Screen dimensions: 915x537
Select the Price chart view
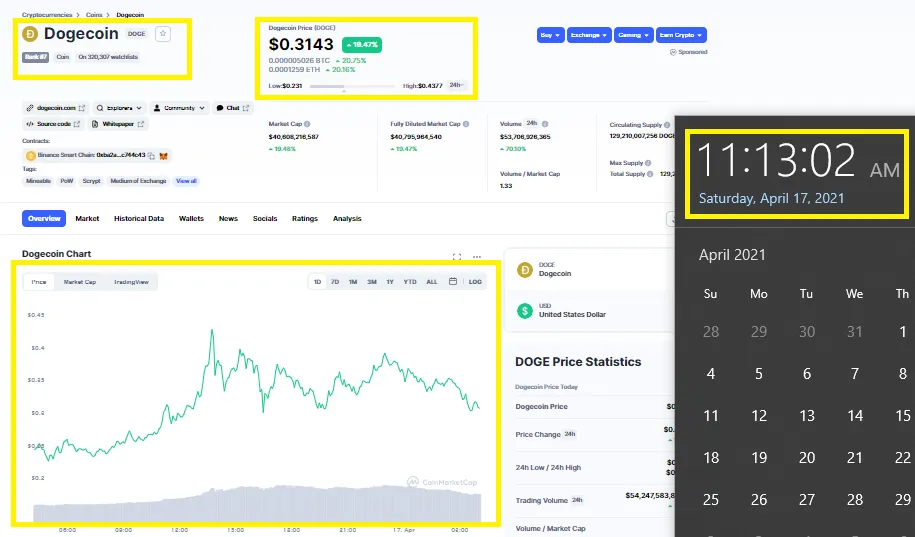[x=39, y=282]
